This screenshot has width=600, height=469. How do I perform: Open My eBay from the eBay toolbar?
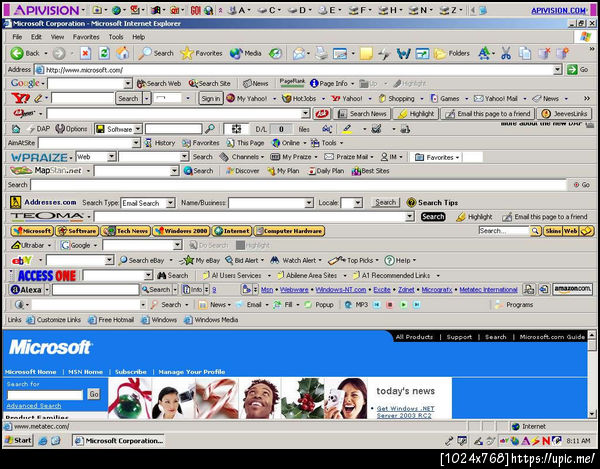(199, 261)
